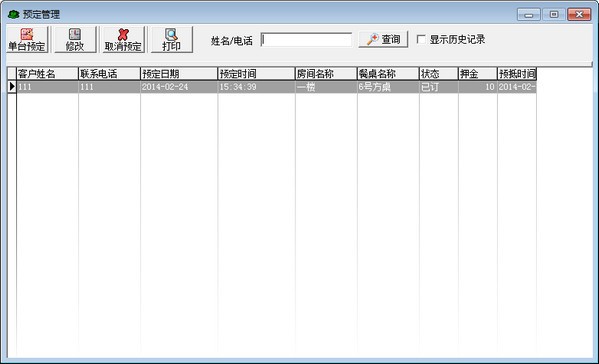Click 房间名称 column header
Viewport: 599px width, 364px height.
pos(326,74)
